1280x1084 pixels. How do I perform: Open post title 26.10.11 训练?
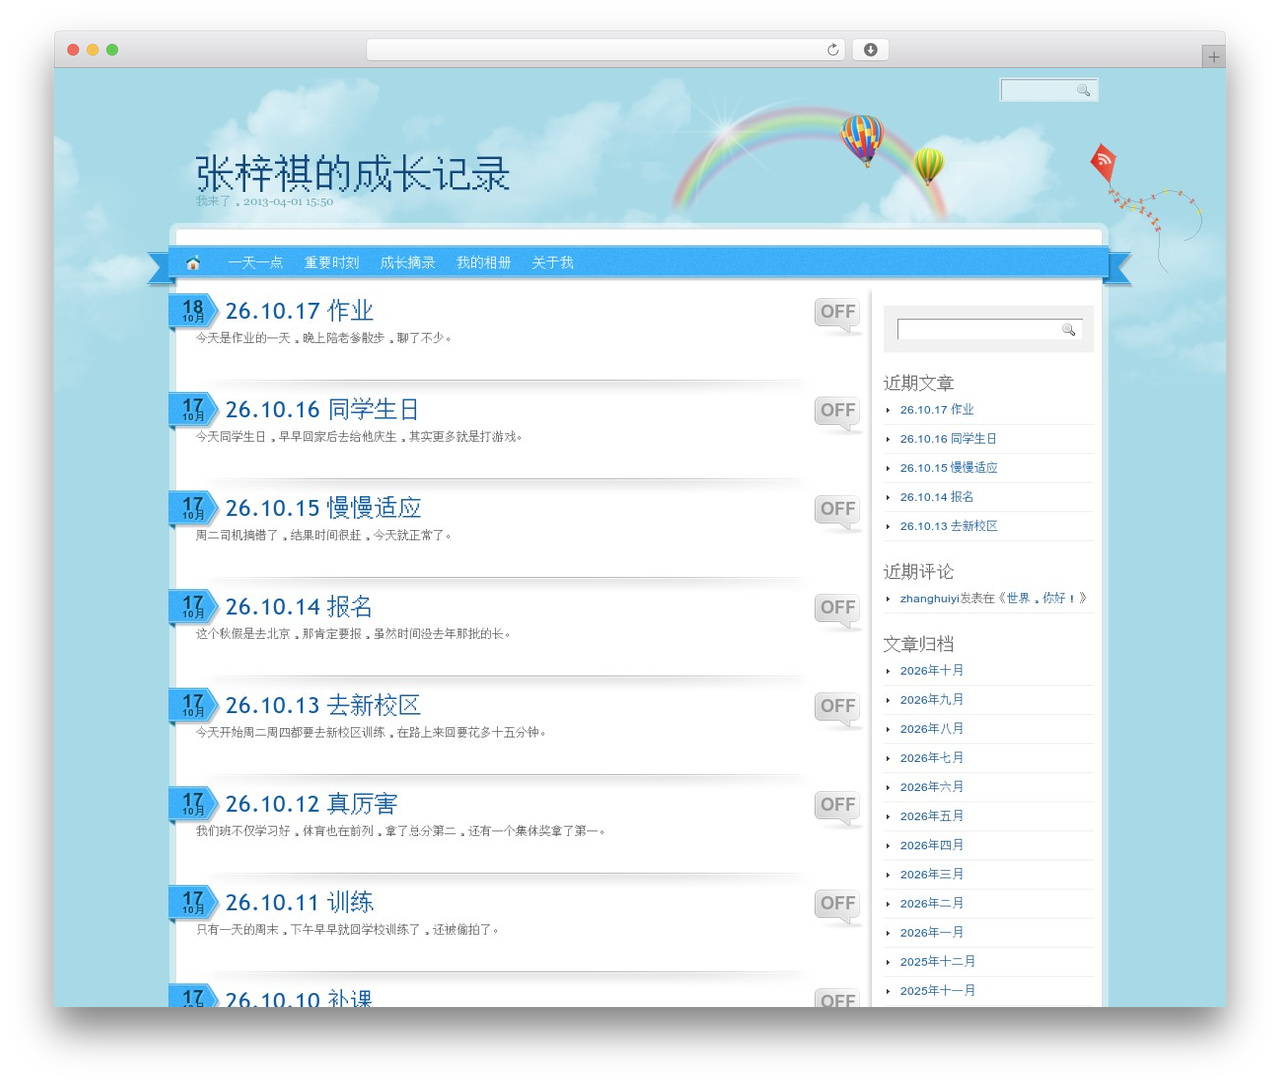click(x=299, y=902)
